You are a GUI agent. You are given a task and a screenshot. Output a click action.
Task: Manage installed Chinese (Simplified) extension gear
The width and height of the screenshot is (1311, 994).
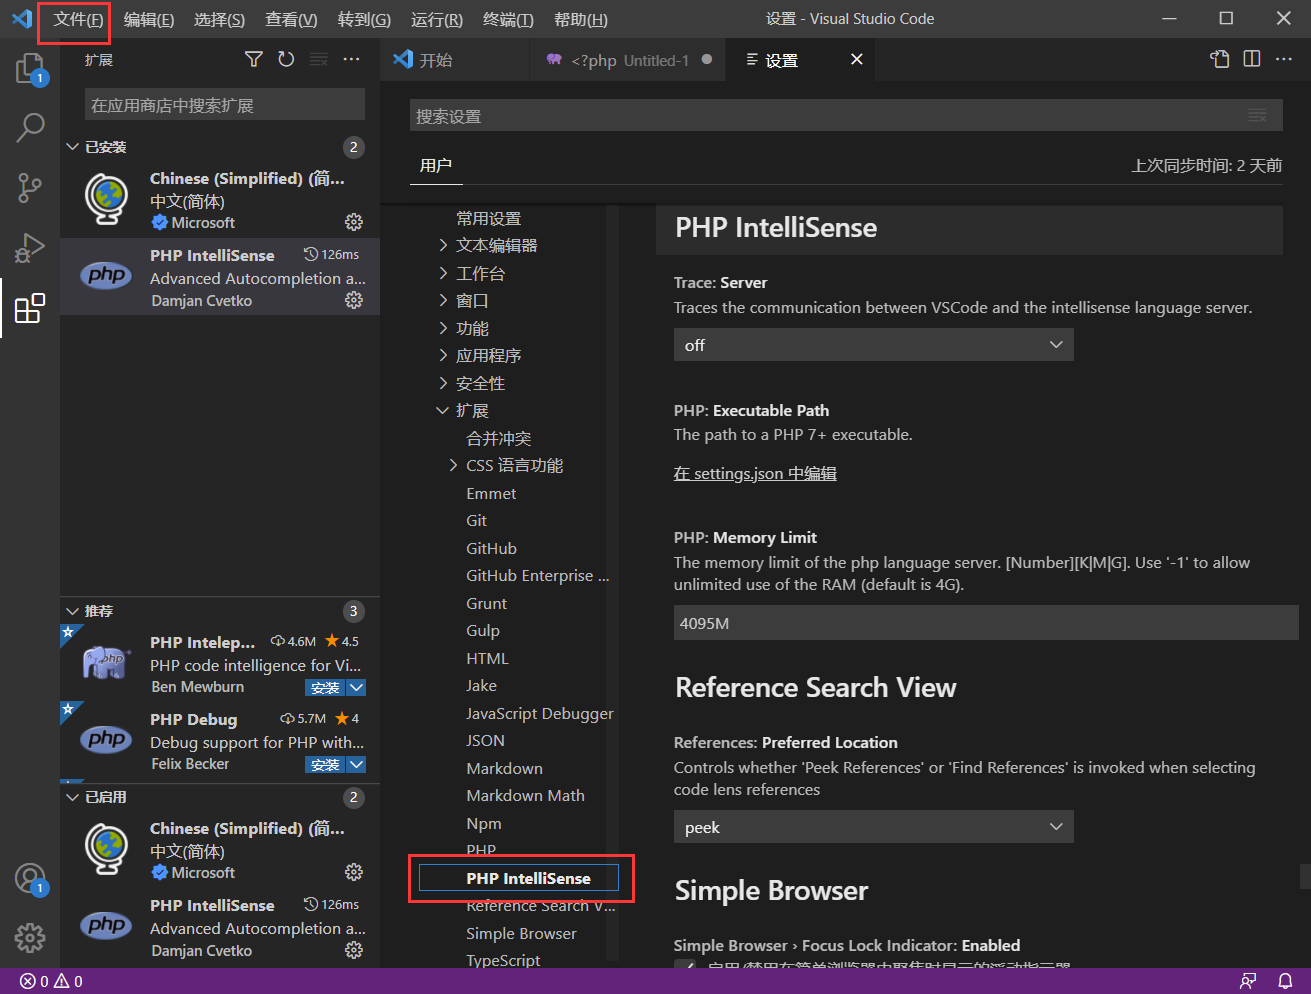coord(354,222)
